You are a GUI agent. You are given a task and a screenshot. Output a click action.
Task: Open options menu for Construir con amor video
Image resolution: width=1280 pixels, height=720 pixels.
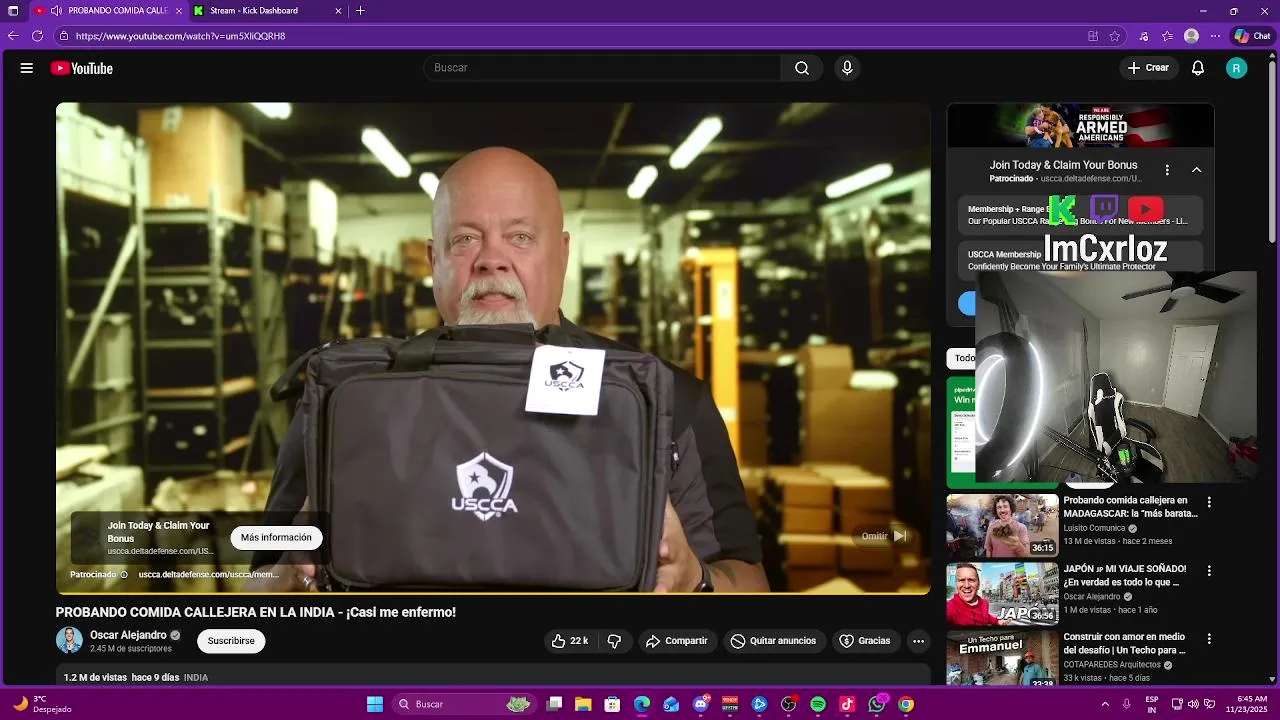(x=1209, y=639)
